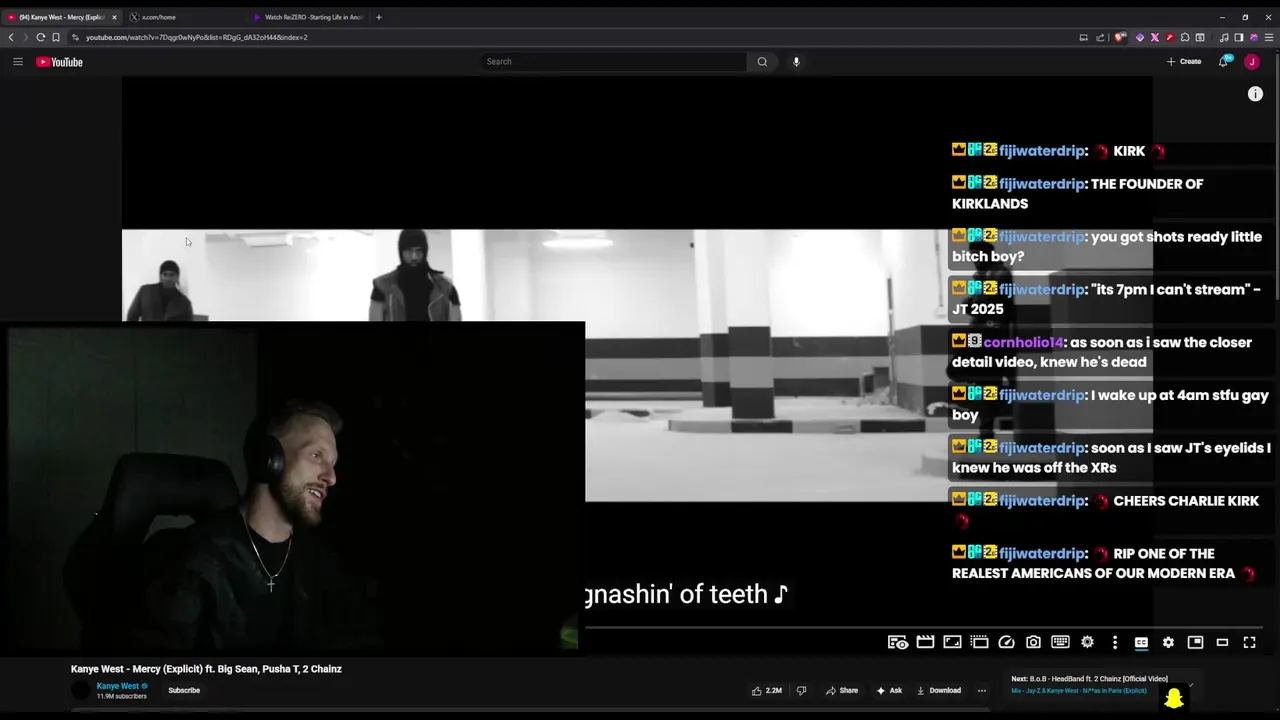Click the speedometer playback speed icon

point(1006,642)
